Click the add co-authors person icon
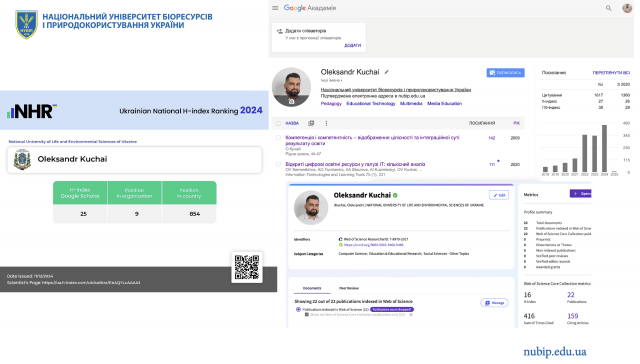640x364 pixels. 280,31
